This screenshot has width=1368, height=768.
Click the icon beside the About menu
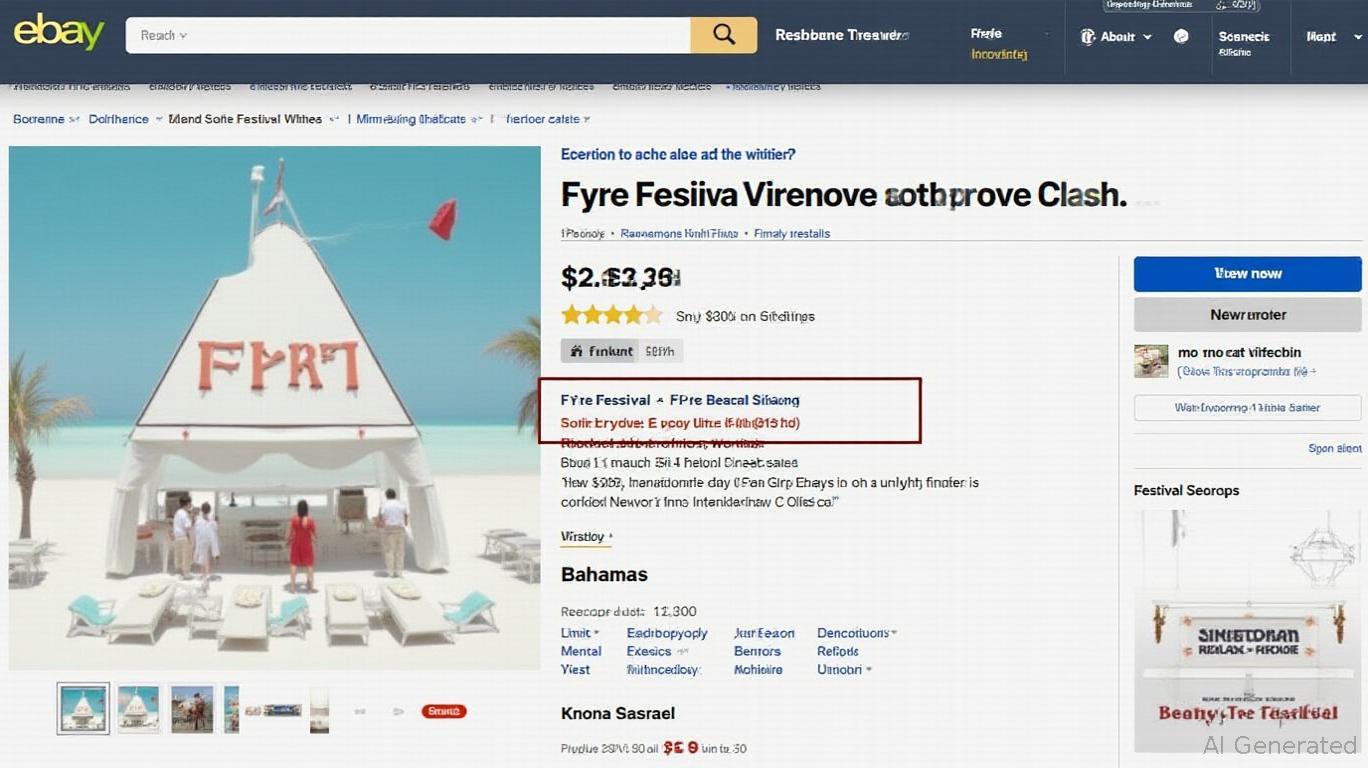(x=1088, y=37)
